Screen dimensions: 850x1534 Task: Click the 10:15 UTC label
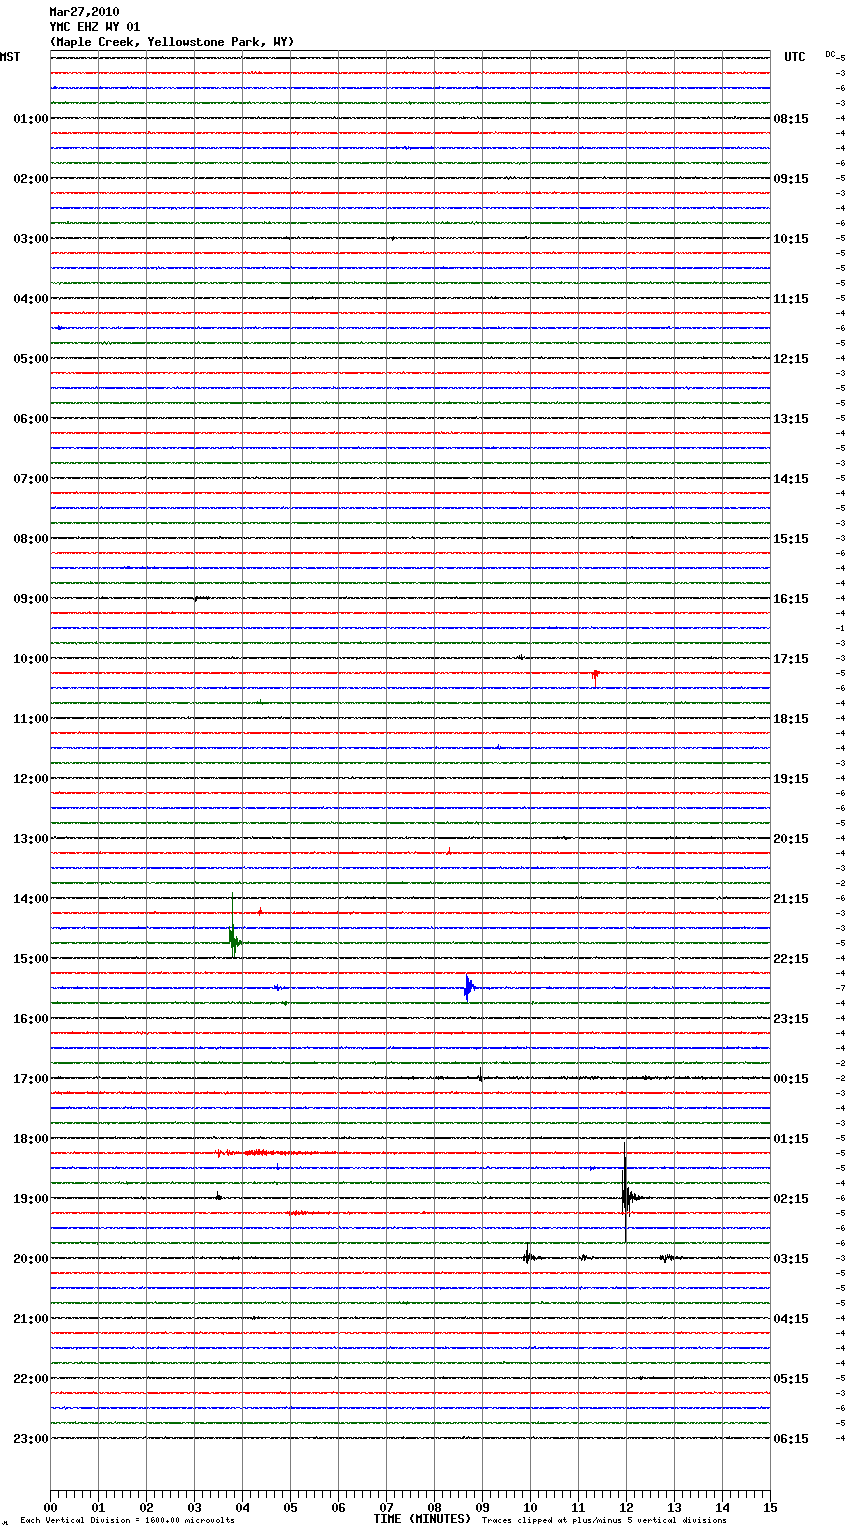coord(791,239)
